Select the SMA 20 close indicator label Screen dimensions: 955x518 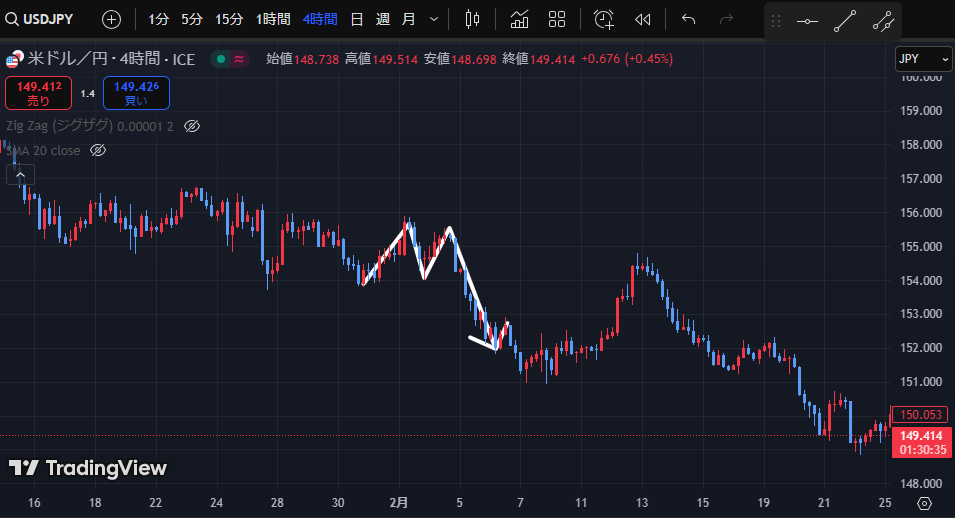[43, 151]
